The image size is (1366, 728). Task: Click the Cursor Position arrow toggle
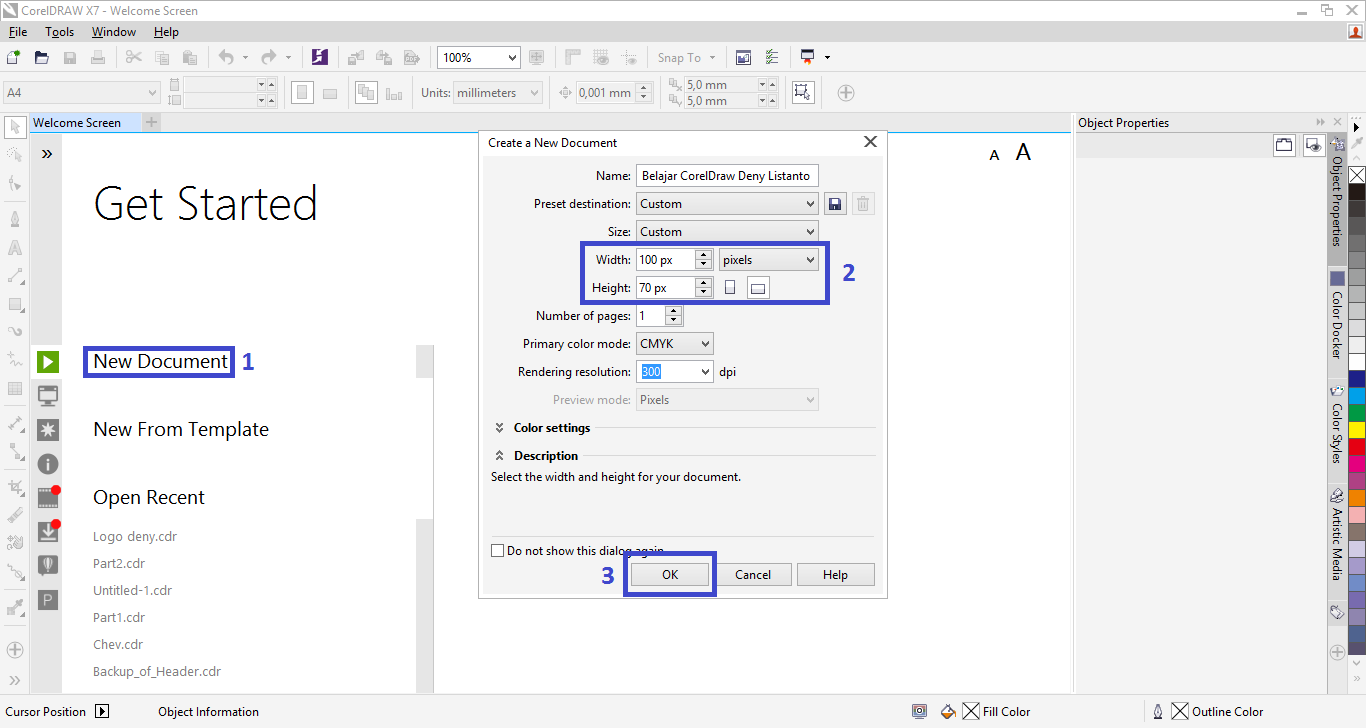click(x=102, y=711)
